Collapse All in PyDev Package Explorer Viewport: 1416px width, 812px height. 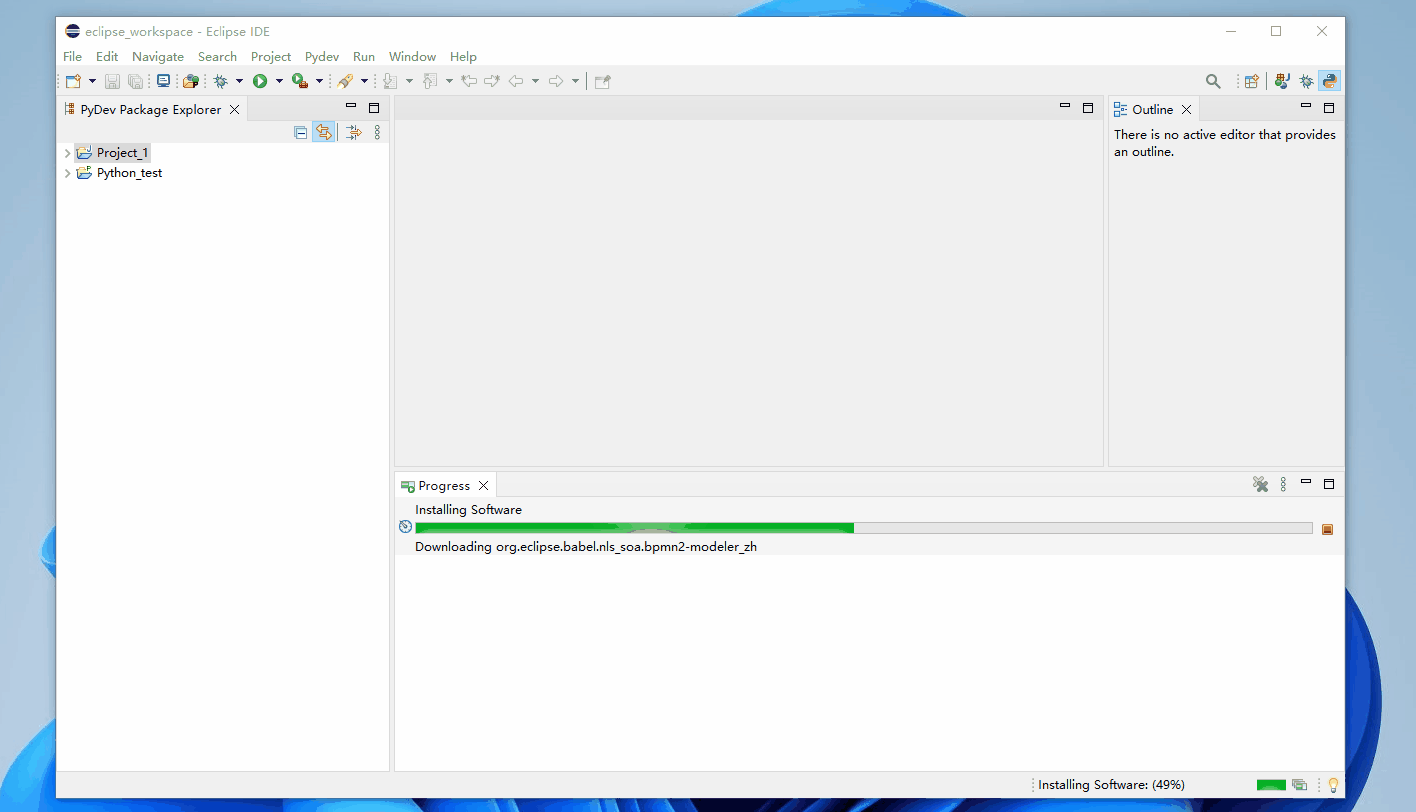301,132
